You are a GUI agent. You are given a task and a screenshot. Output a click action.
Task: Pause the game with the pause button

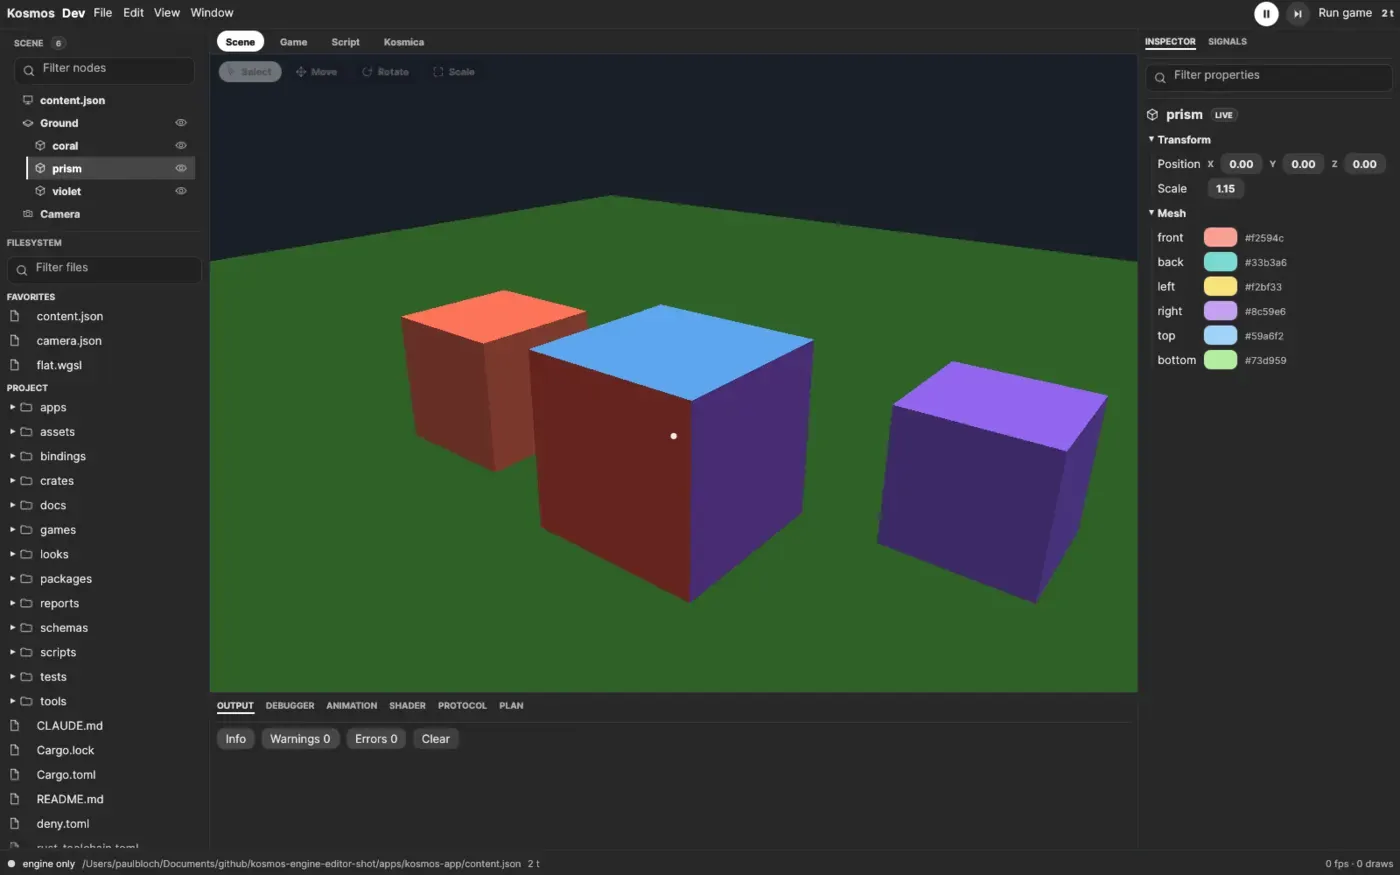[x=1266, y=13]
